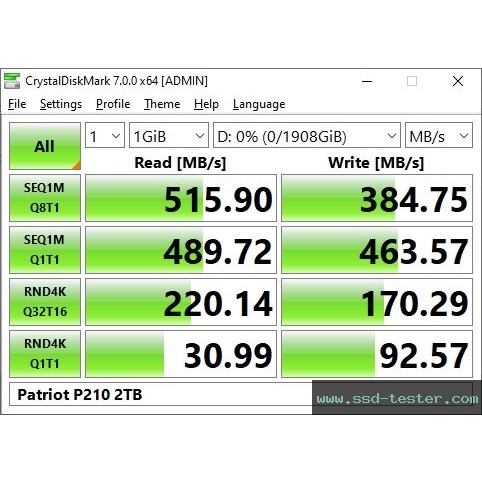The height and width of the screenshot is (482, 482).
Task: Click the Read [MB/s] column header
Action: click(x=180, y=163)
